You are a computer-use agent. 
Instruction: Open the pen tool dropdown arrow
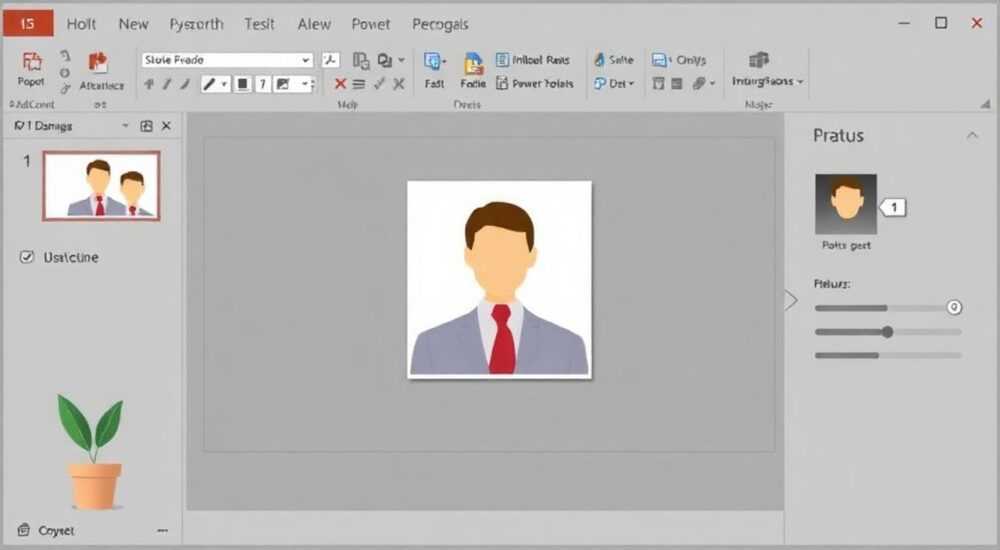[224, 84]
